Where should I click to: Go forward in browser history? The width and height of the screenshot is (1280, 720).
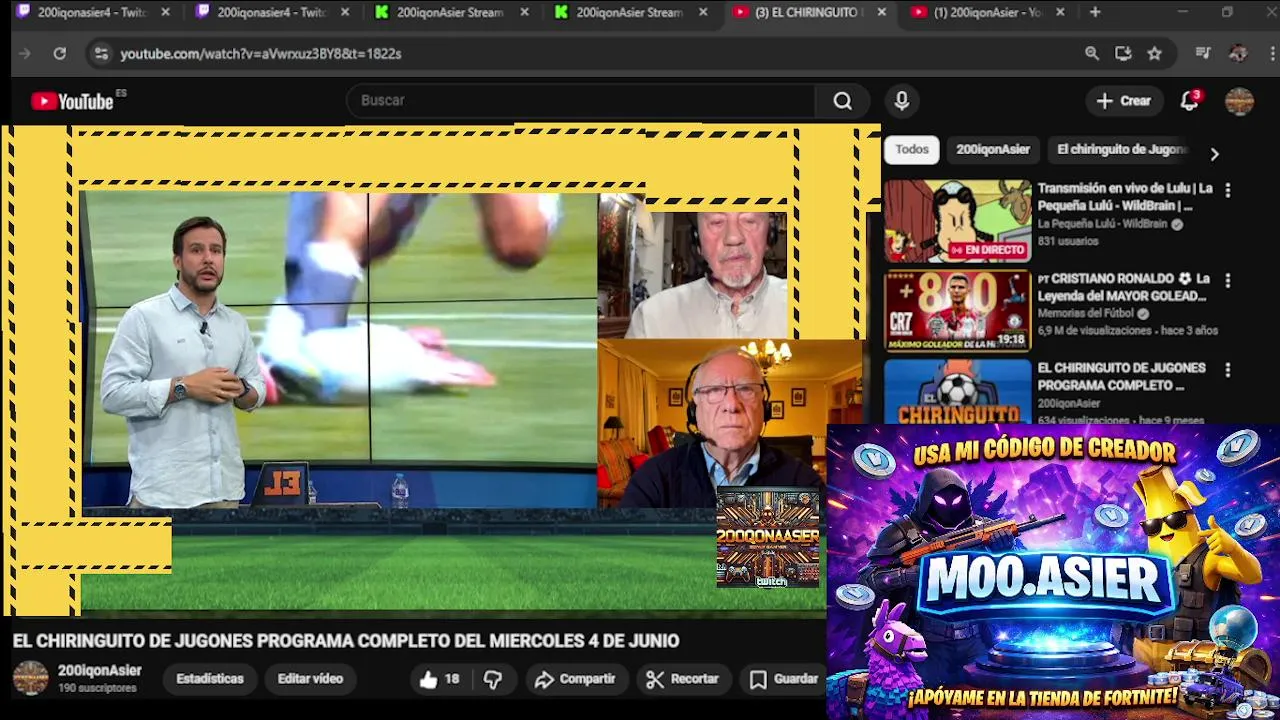click(25, 54)
